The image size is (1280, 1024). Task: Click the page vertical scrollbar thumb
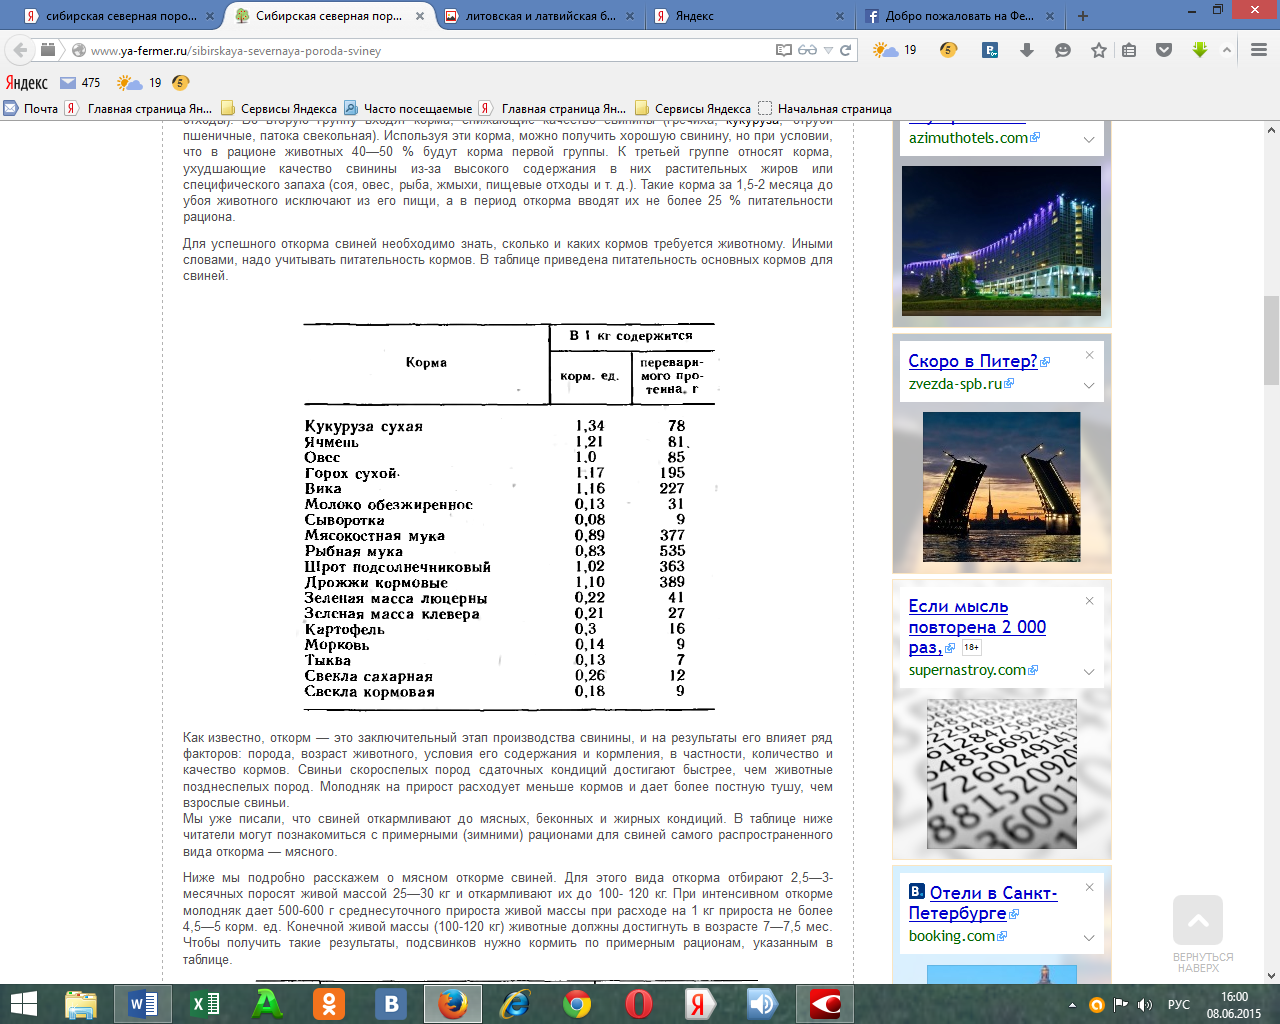(x=1271, y=340)
